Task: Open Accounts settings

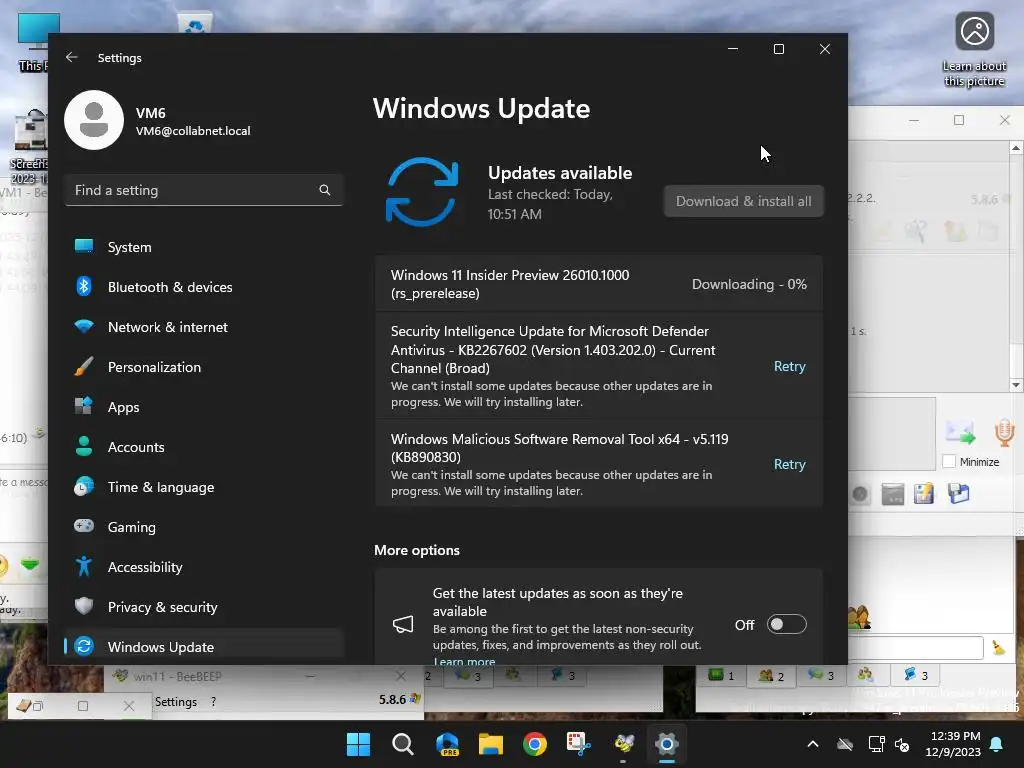Action: pyautogui.click(x=204, y=447)
